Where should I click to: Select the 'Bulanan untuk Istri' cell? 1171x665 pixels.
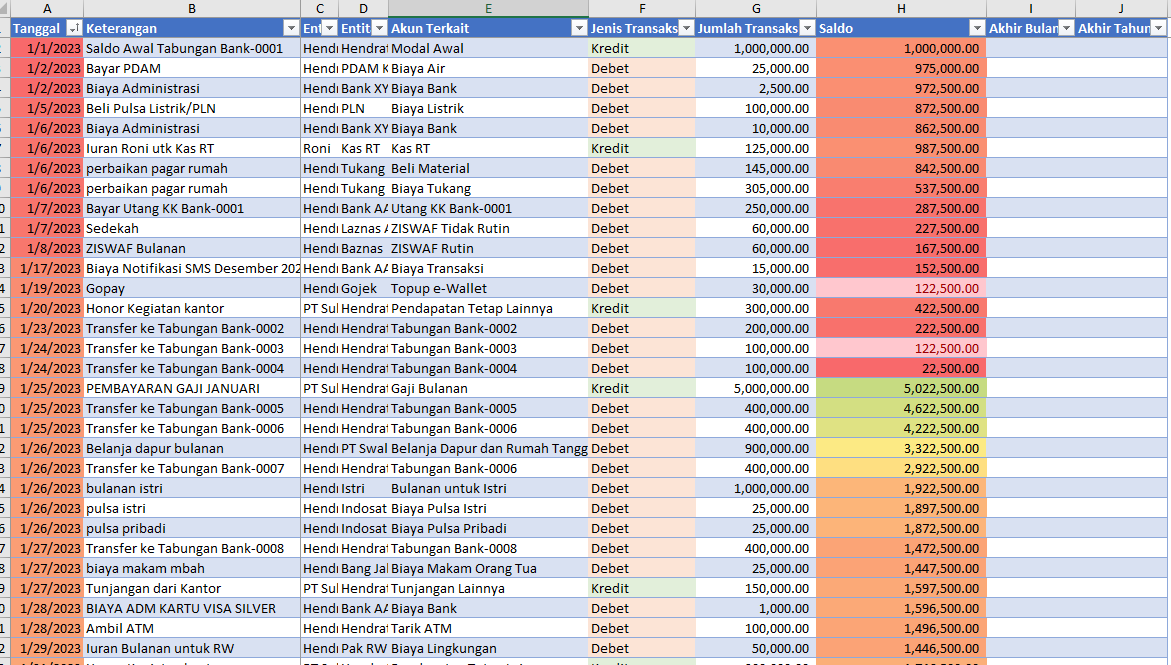pos(488,489)
